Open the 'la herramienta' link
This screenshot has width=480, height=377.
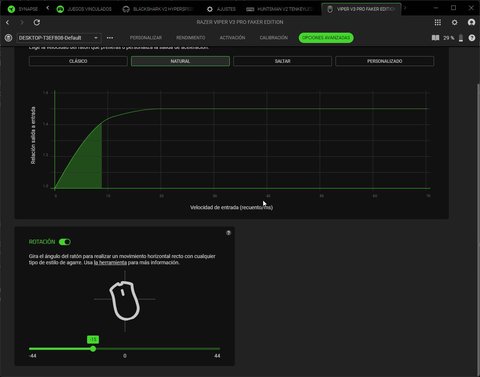point(110,263)
